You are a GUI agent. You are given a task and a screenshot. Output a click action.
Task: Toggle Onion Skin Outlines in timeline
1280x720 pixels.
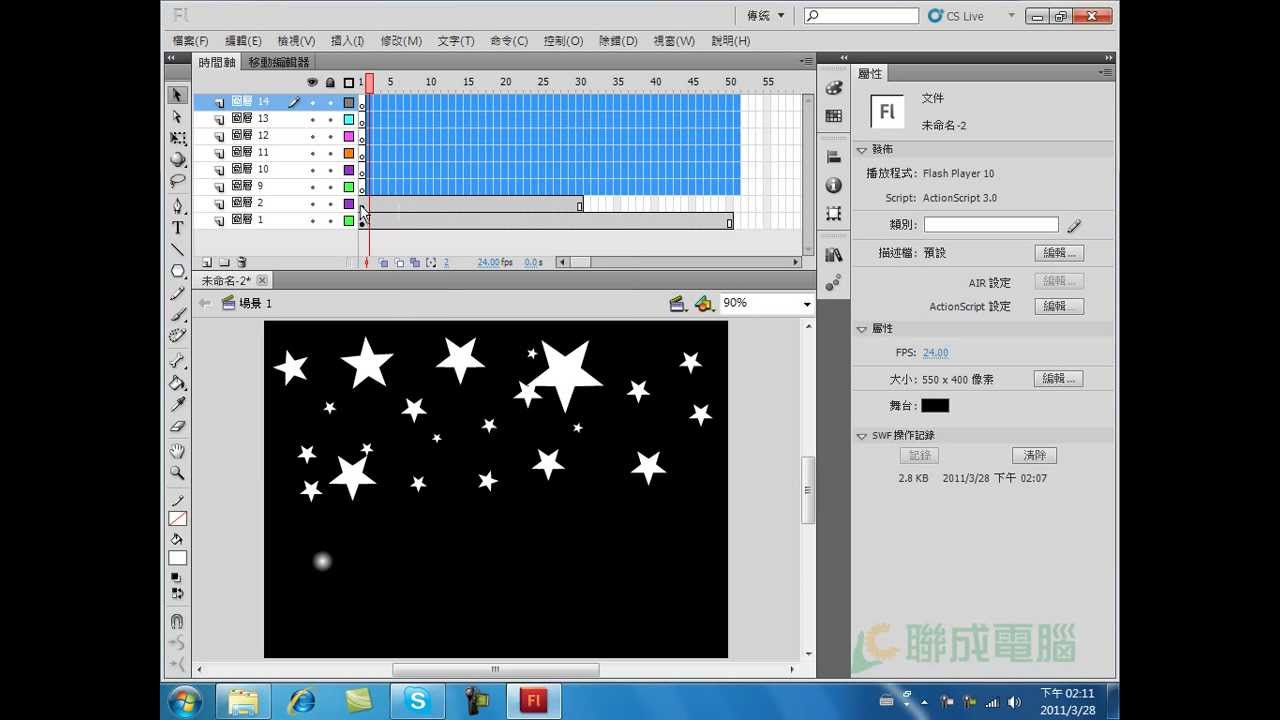[x=399, y=263]
